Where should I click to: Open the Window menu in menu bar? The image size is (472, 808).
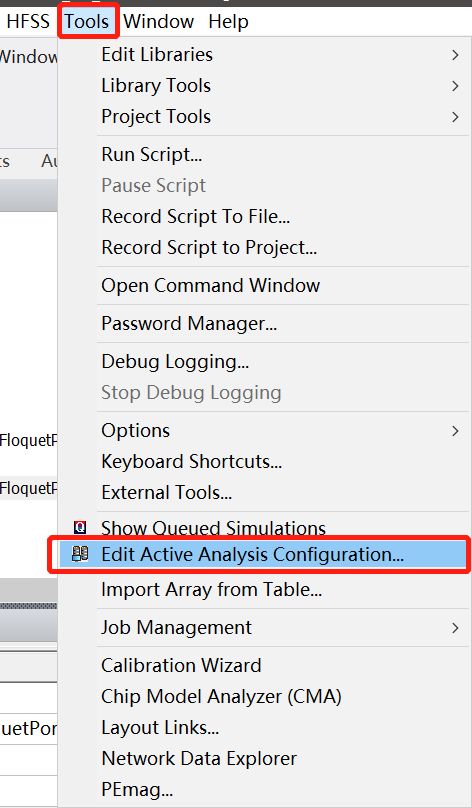158,22
